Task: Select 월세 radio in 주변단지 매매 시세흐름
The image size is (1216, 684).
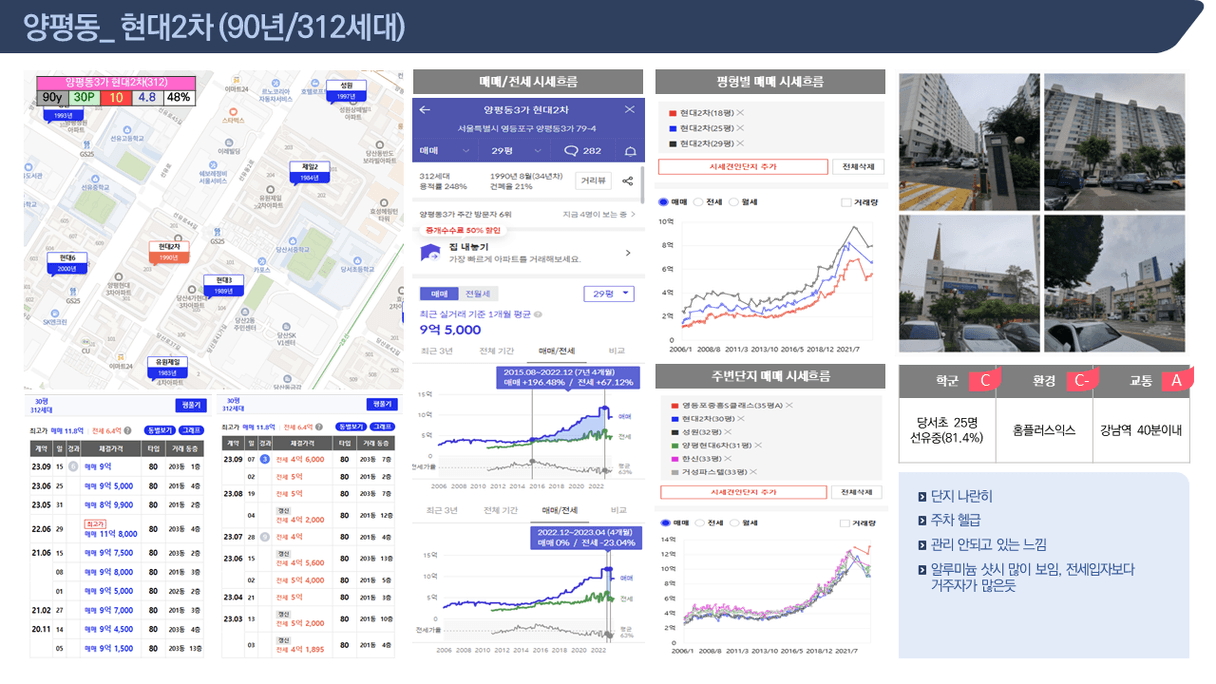Action: click(733, 522)
